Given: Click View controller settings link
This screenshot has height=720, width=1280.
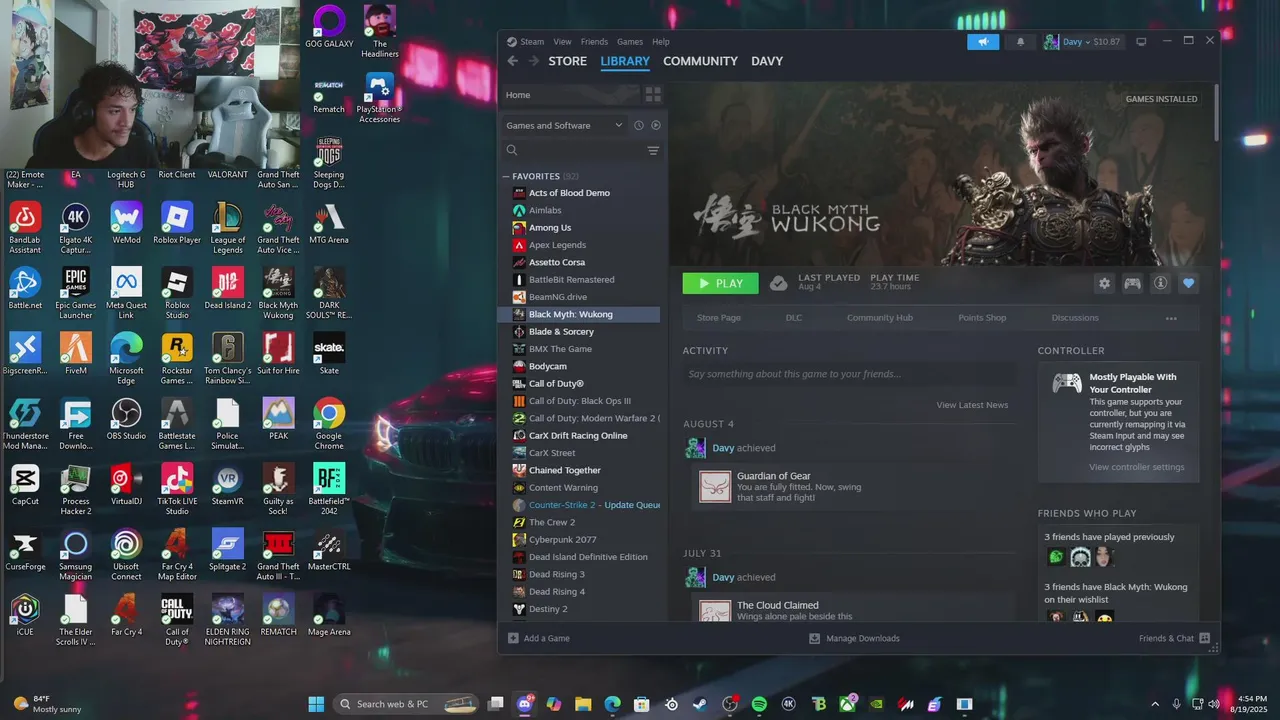Looking at the screenshot, I should point(1137,467).
